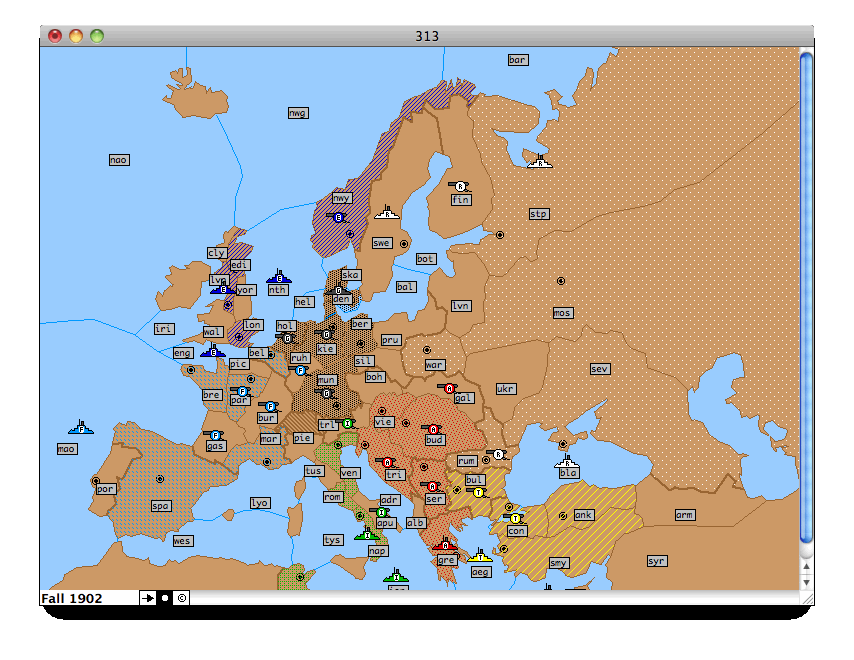
Task: Click the arm province label
Action: [x=684, y=515]
